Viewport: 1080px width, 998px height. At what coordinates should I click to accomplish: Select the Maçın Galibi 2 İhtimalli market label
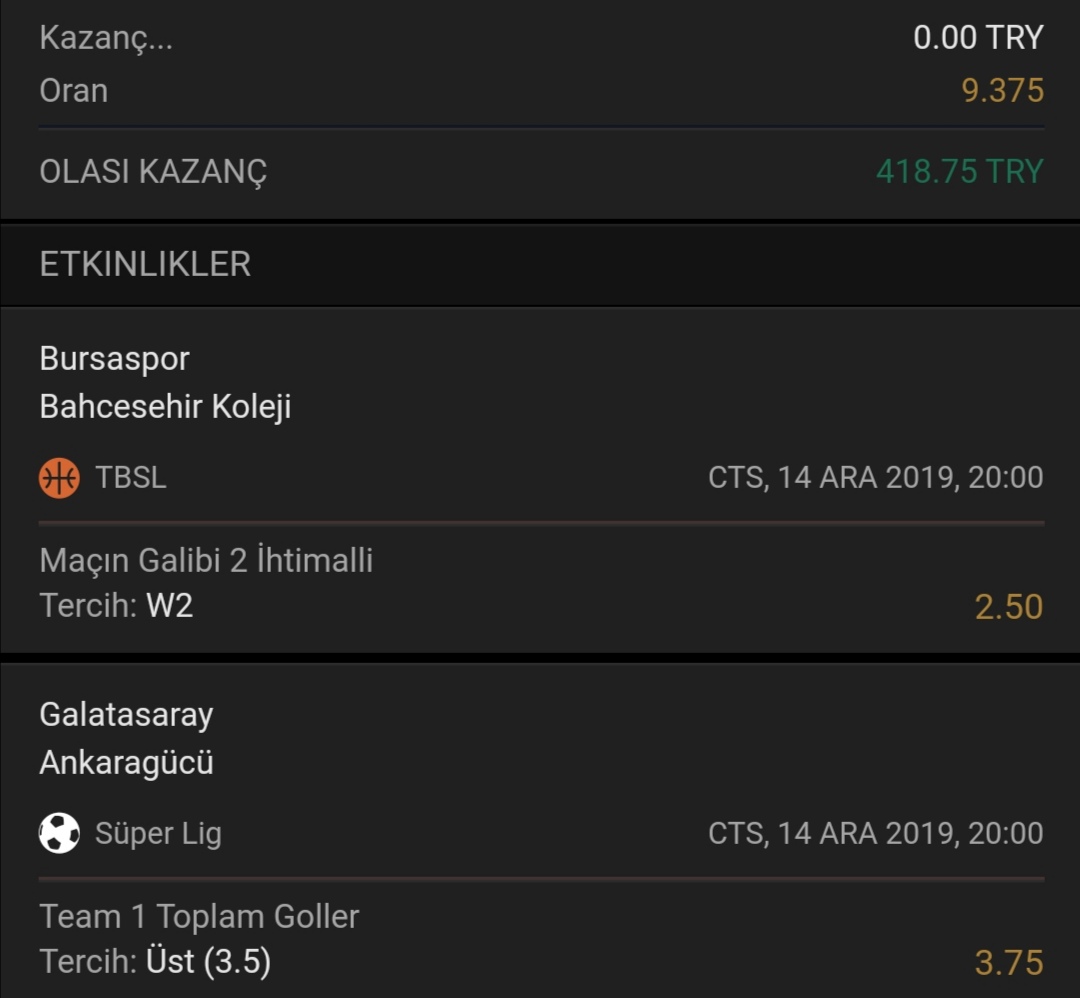point(206,560)
